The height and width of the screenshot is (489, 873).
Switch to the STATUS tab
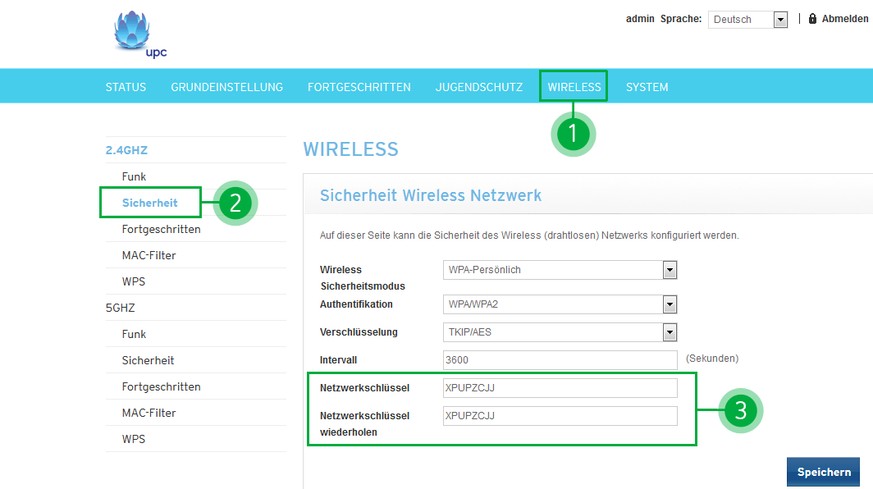click(x=126, y=87)
